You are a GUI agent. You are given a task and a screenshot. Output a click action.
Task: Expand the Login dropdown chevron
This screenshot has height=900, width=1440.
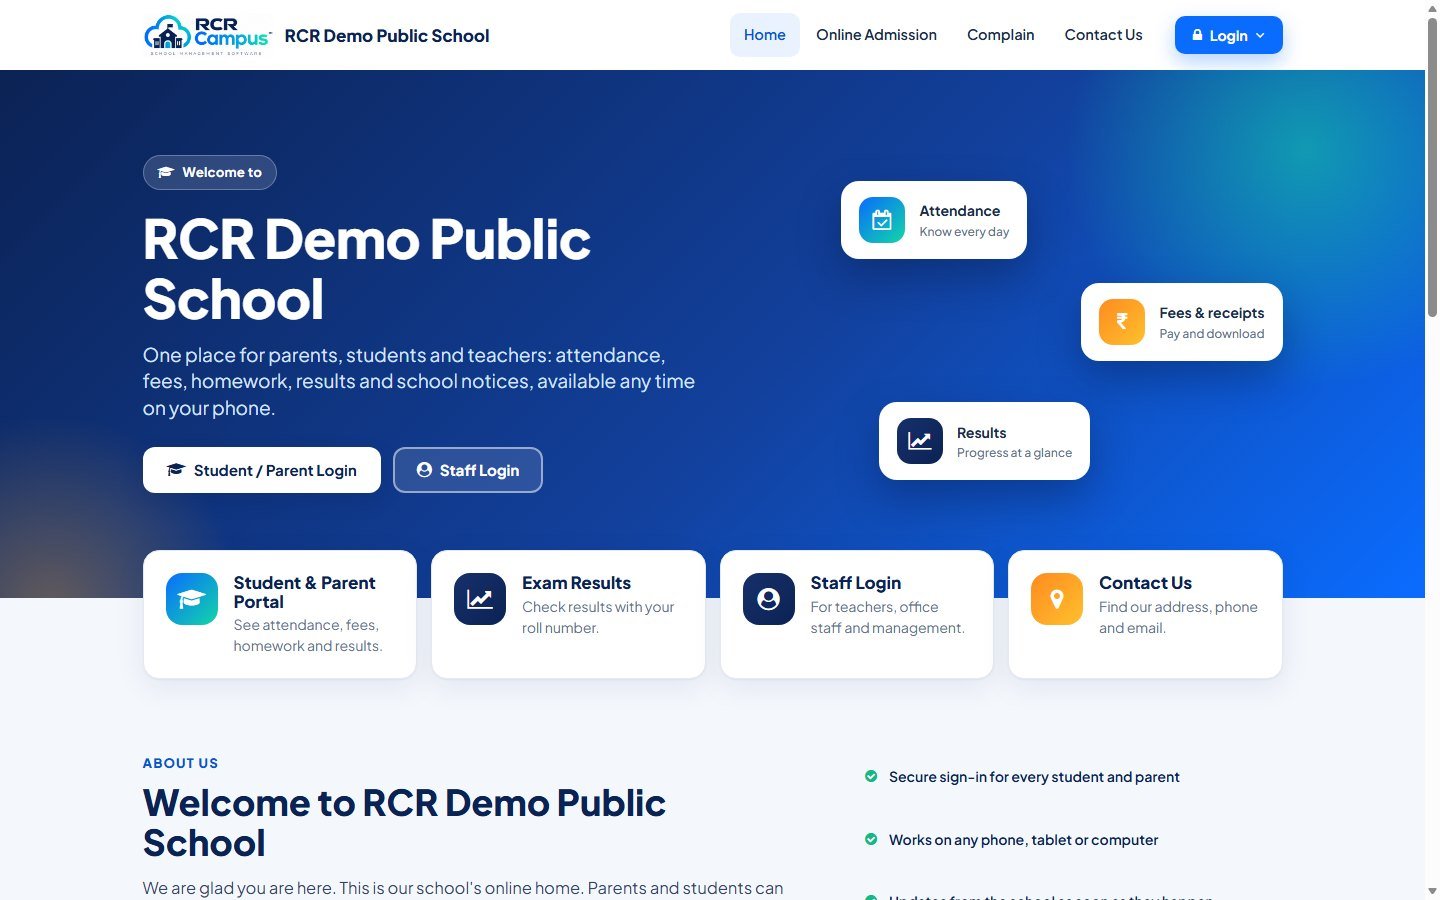(x=1260, y=35)
